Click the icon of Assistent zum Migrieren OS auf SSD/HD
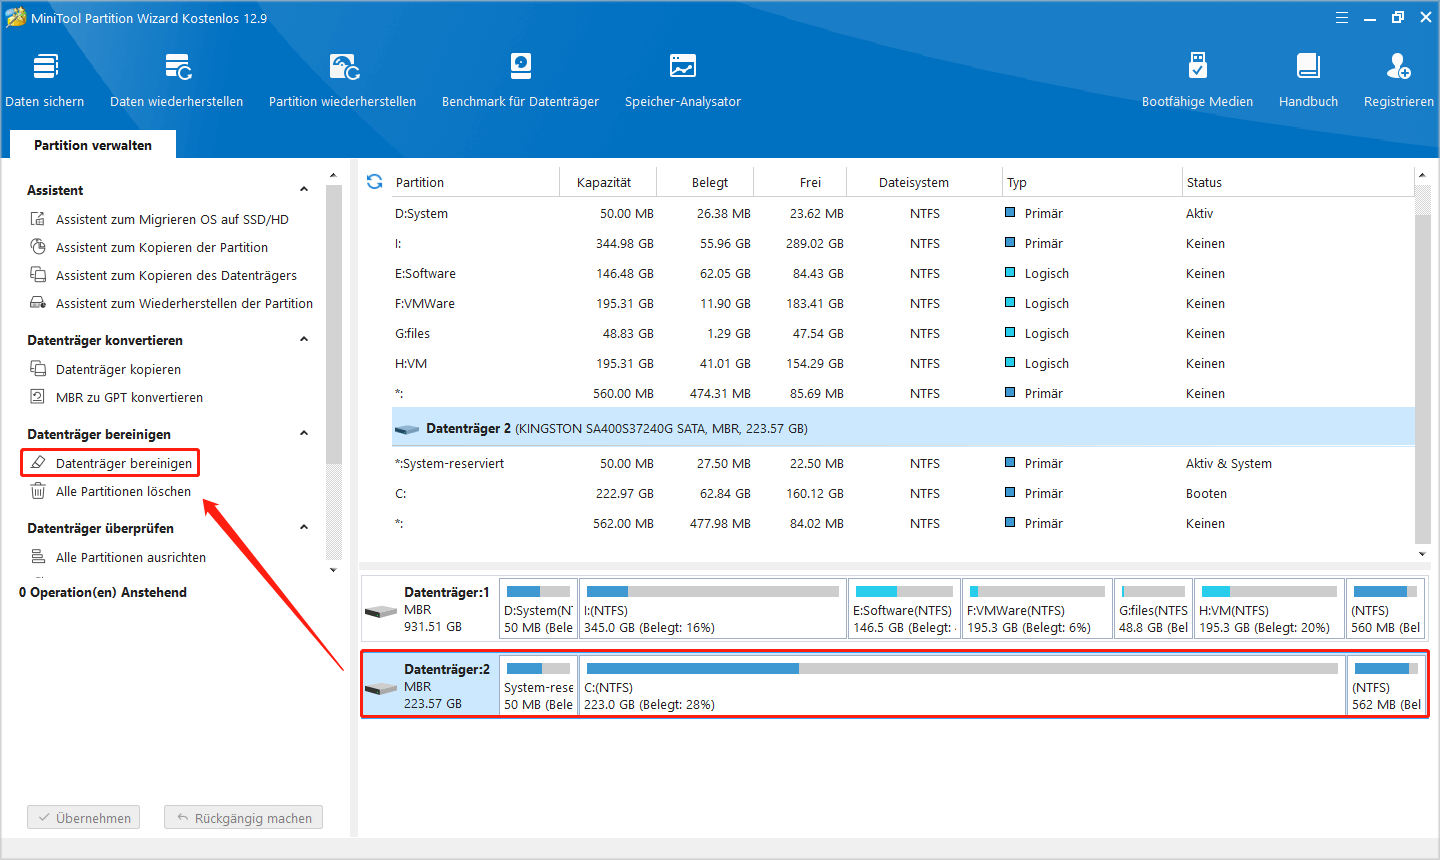 point(38,219)
